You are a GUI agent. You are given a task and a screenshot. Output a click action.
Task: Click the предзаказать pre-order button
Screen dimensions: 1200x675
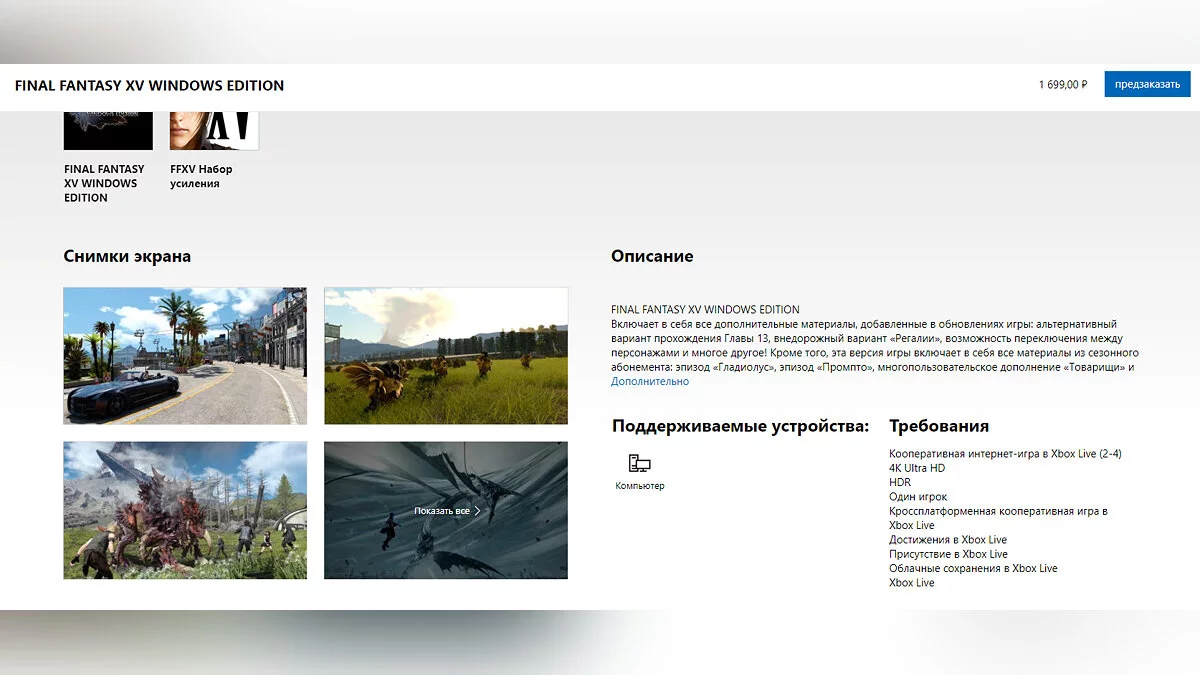1147,85
